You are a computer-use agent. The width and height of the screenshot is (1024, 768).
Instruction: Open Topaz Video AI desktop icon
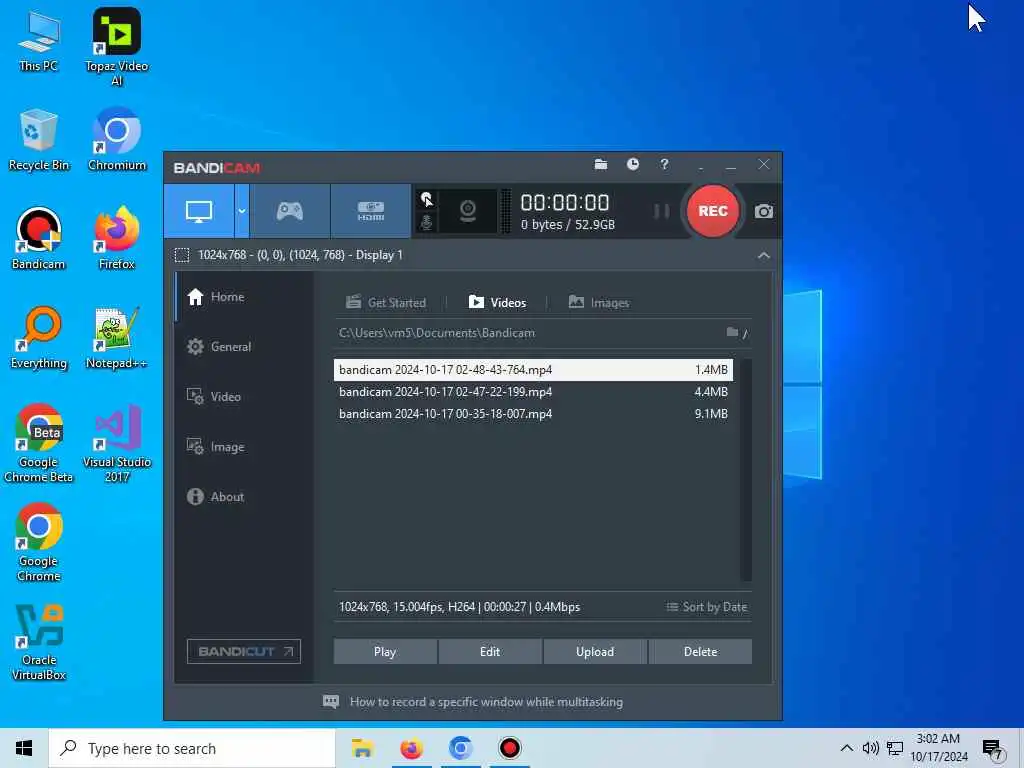117,46
